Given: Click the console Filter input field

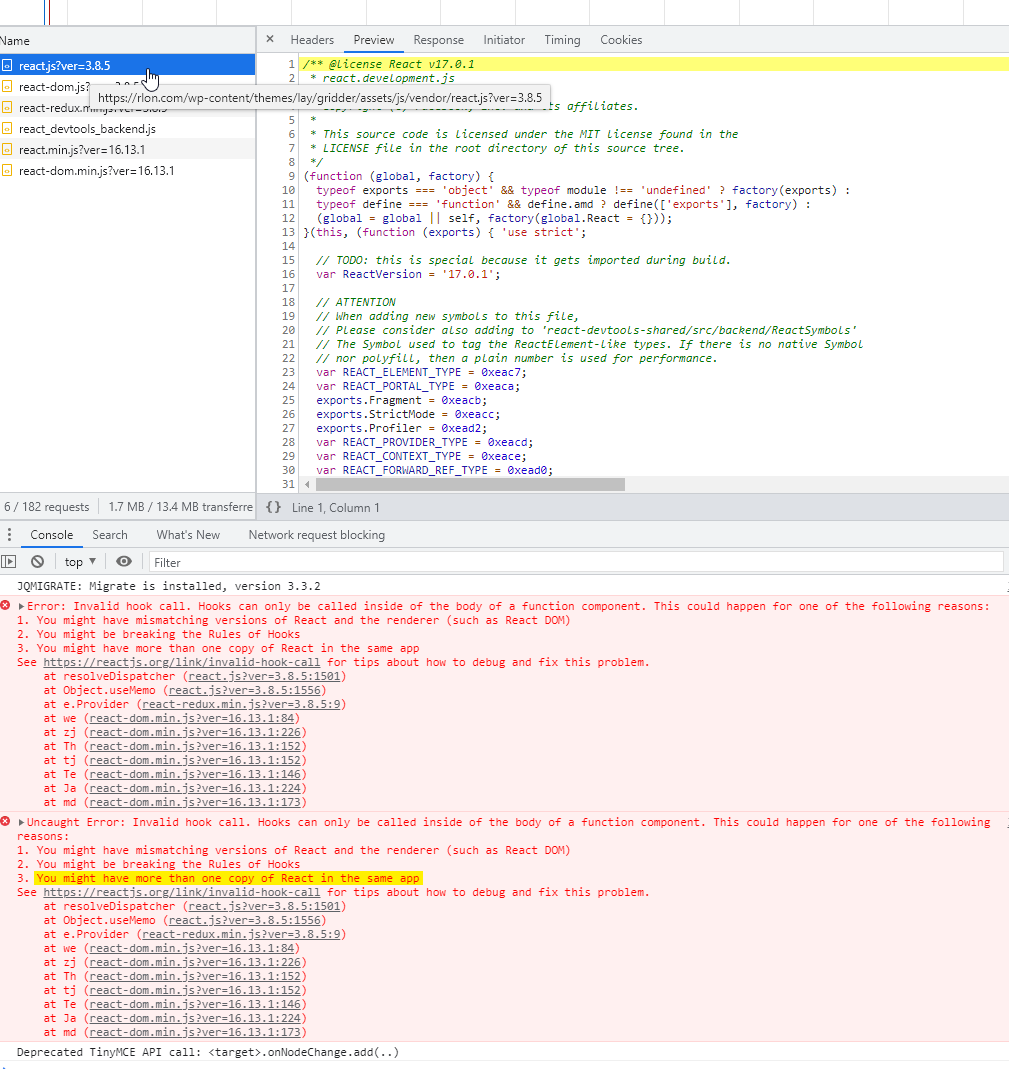Looking at the screenshot, I should [x=575, y=562].
